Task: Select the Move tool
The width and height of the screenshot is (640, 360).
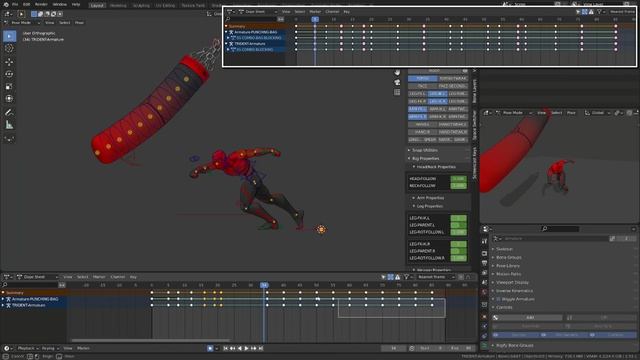Action: [x=9, y=62]
